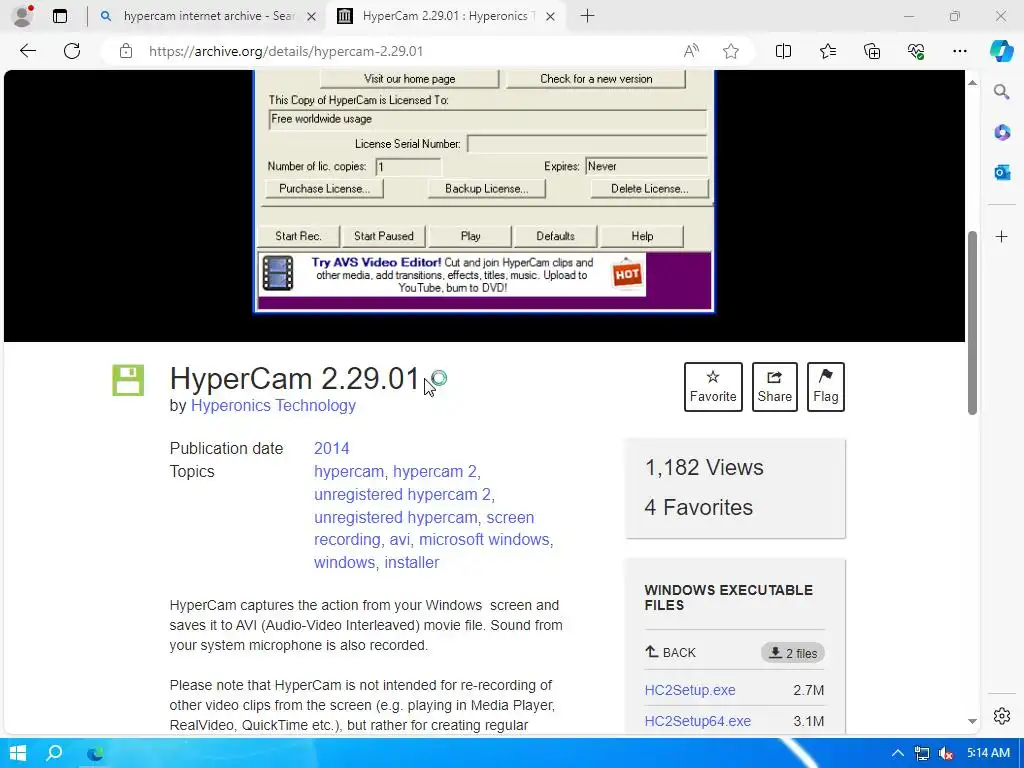Activate Read aloud icon
The width and height of the screenshot is (1024, 768).
(x=691, y=51)
